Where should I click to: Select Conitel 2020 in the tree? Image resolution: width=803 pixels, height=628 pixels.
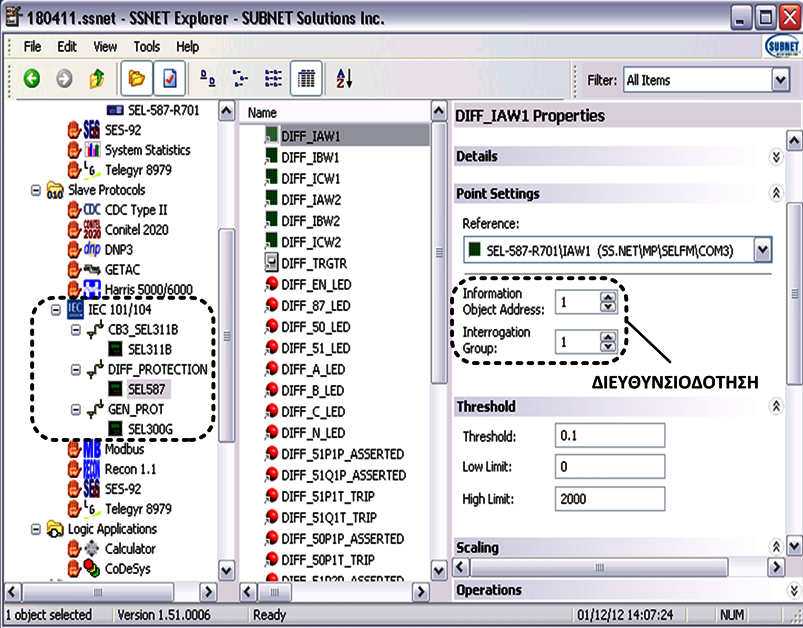click(136, 229)
